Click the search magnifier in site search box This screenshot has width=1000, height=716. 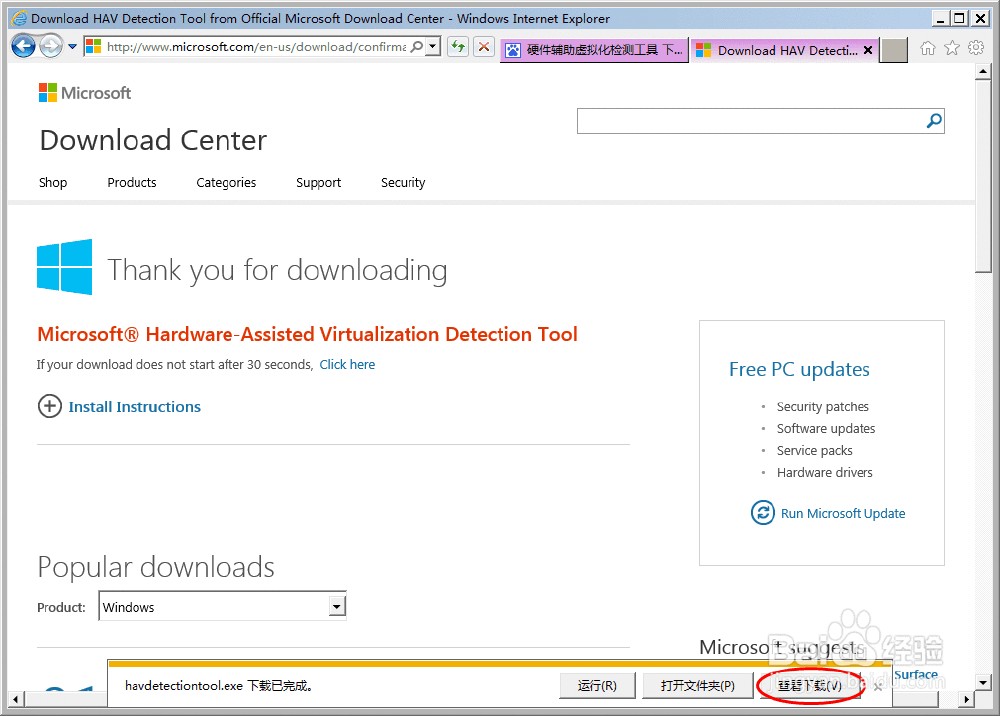click(x=934, y=121)
